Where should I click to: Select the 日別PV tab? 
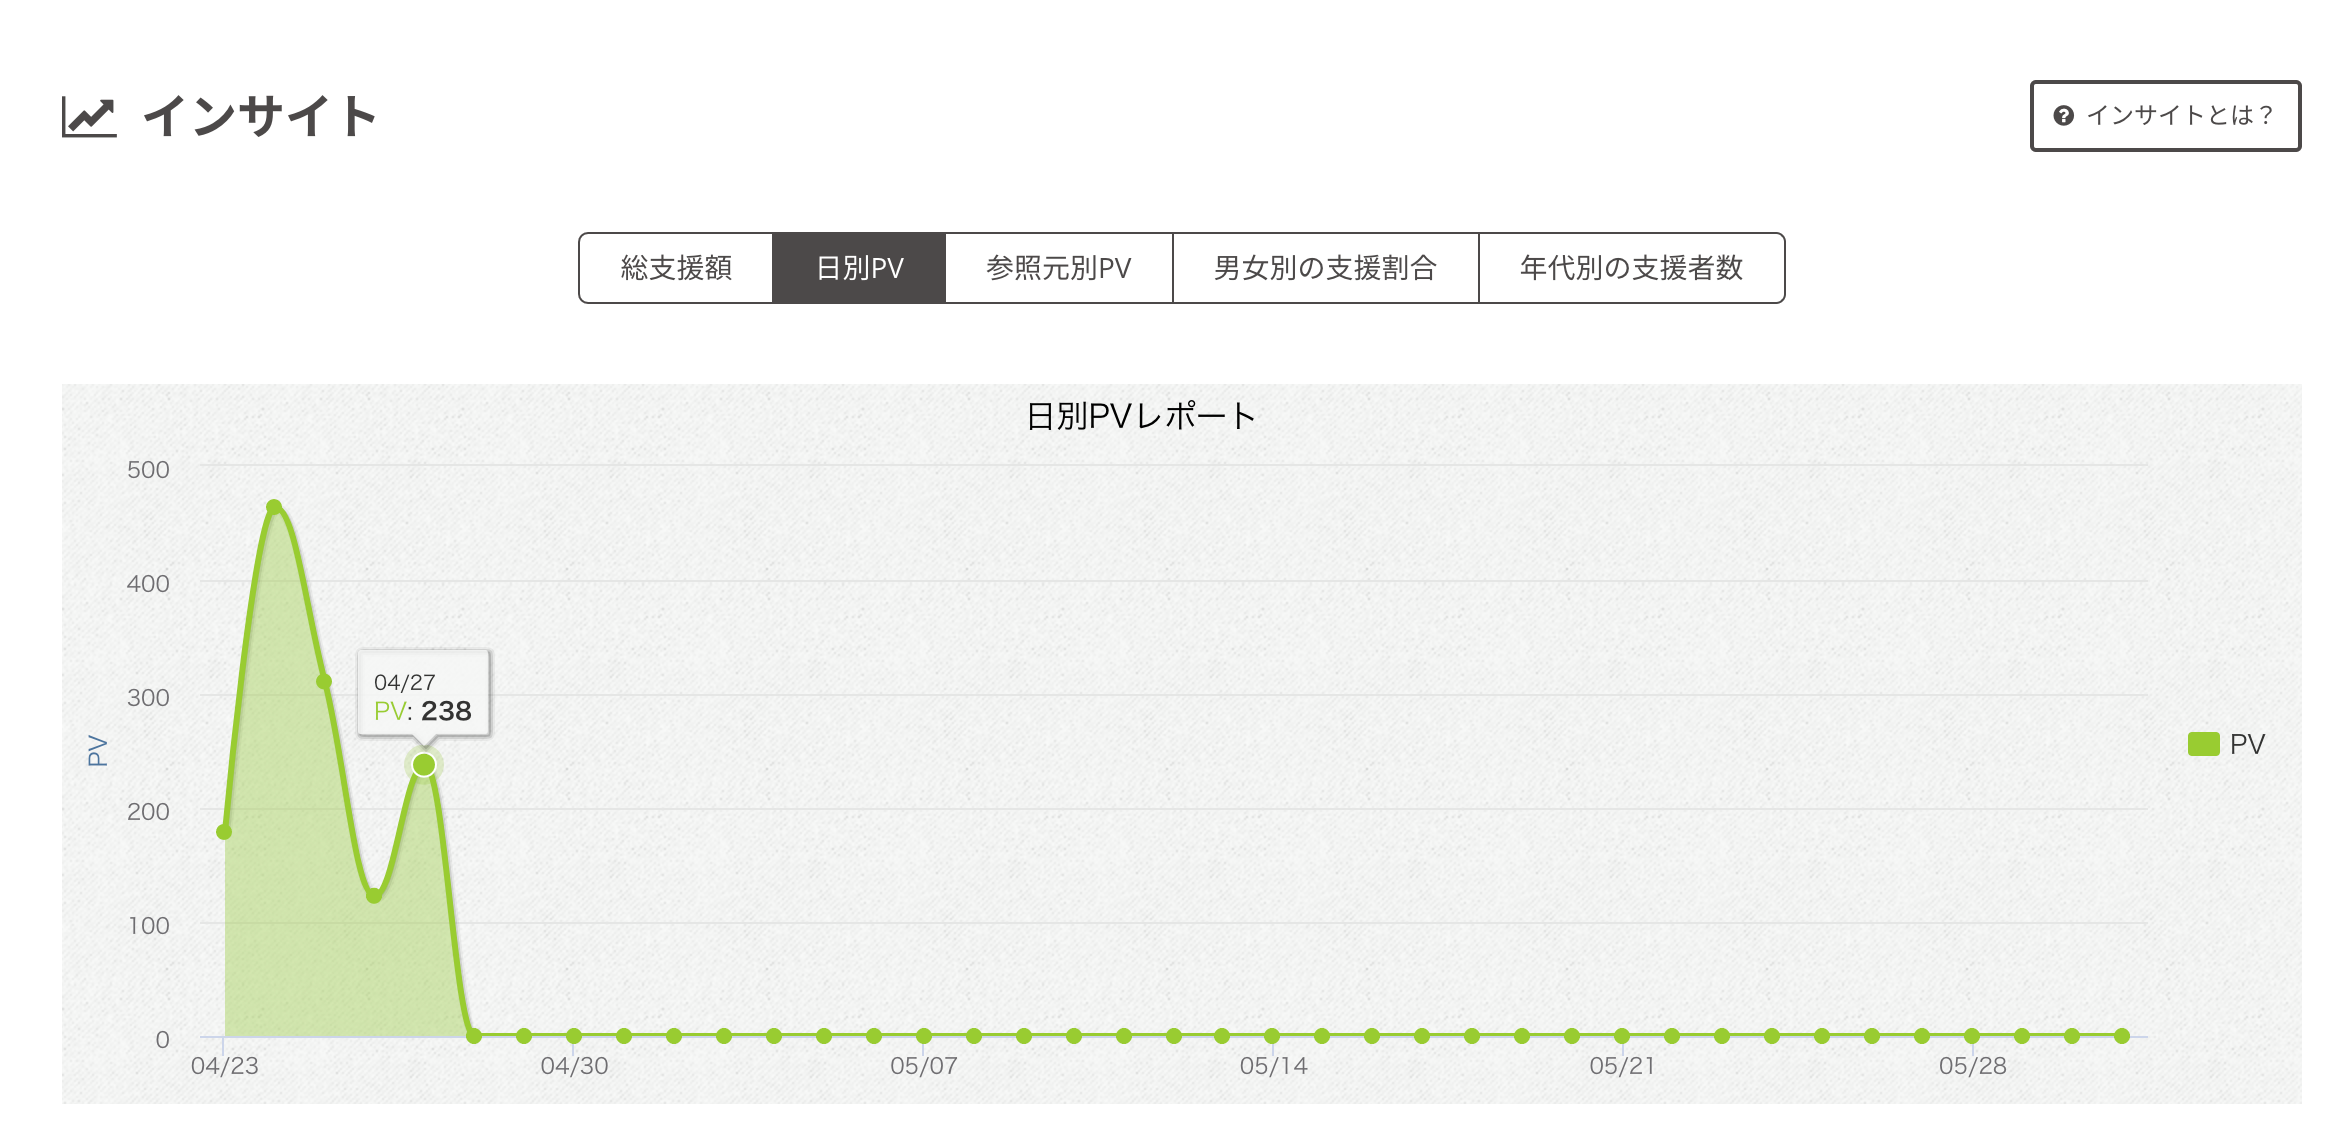tap(859, 268)
